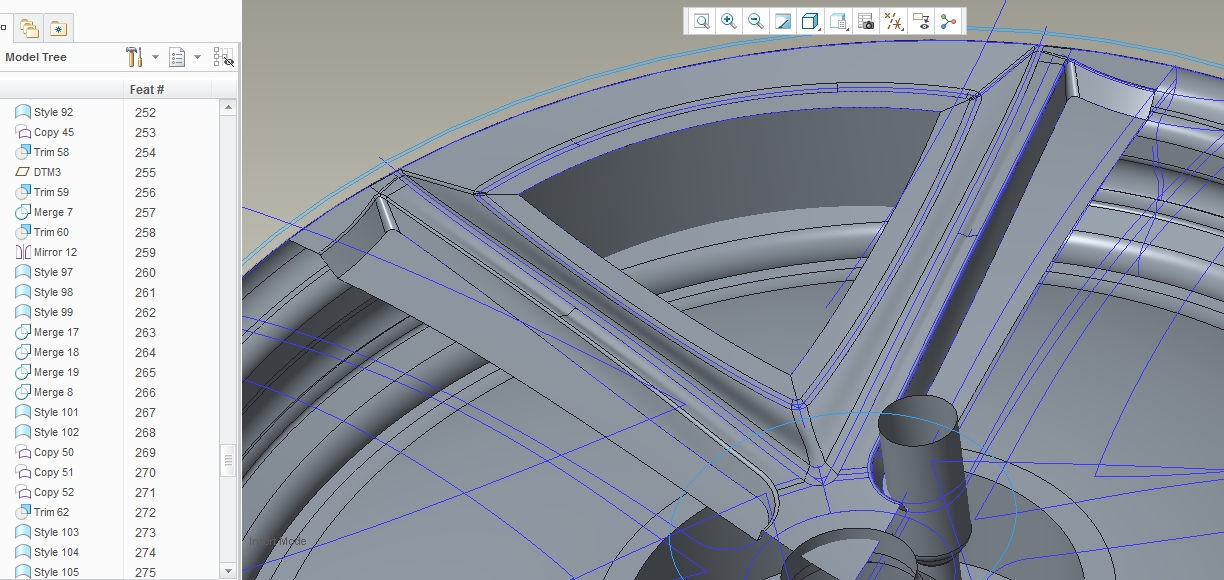Select the Copy 52 feature

(x=44, y=492)
